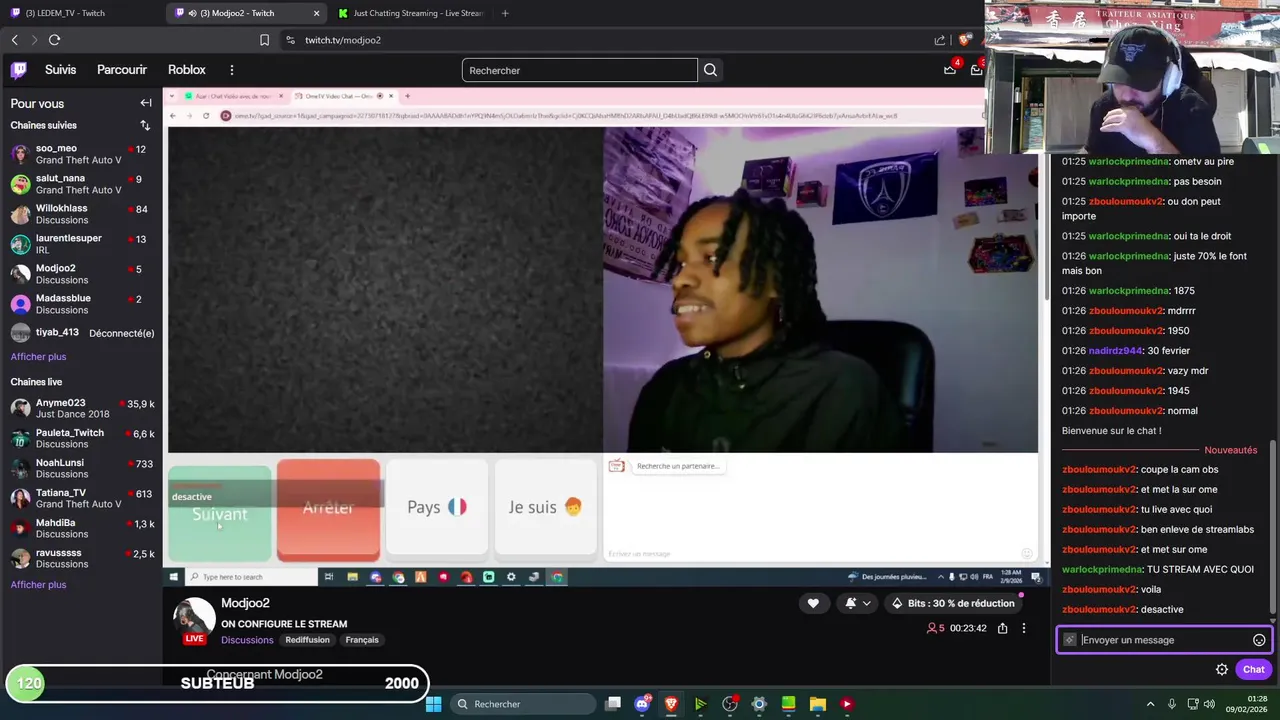Open a new browser tab
The width and height of the screenshot is (1280, 720).
point(505,13)
